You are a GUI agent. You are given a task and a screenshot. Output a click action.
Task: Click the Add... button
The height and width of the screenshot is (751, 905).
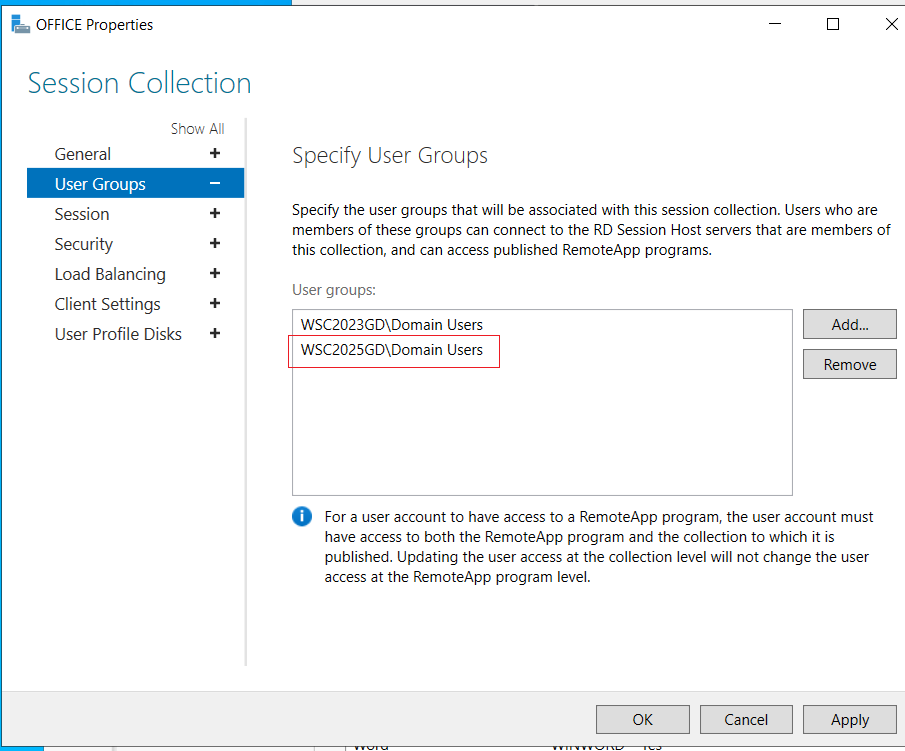pyautogui.click(x=850, y=324)
